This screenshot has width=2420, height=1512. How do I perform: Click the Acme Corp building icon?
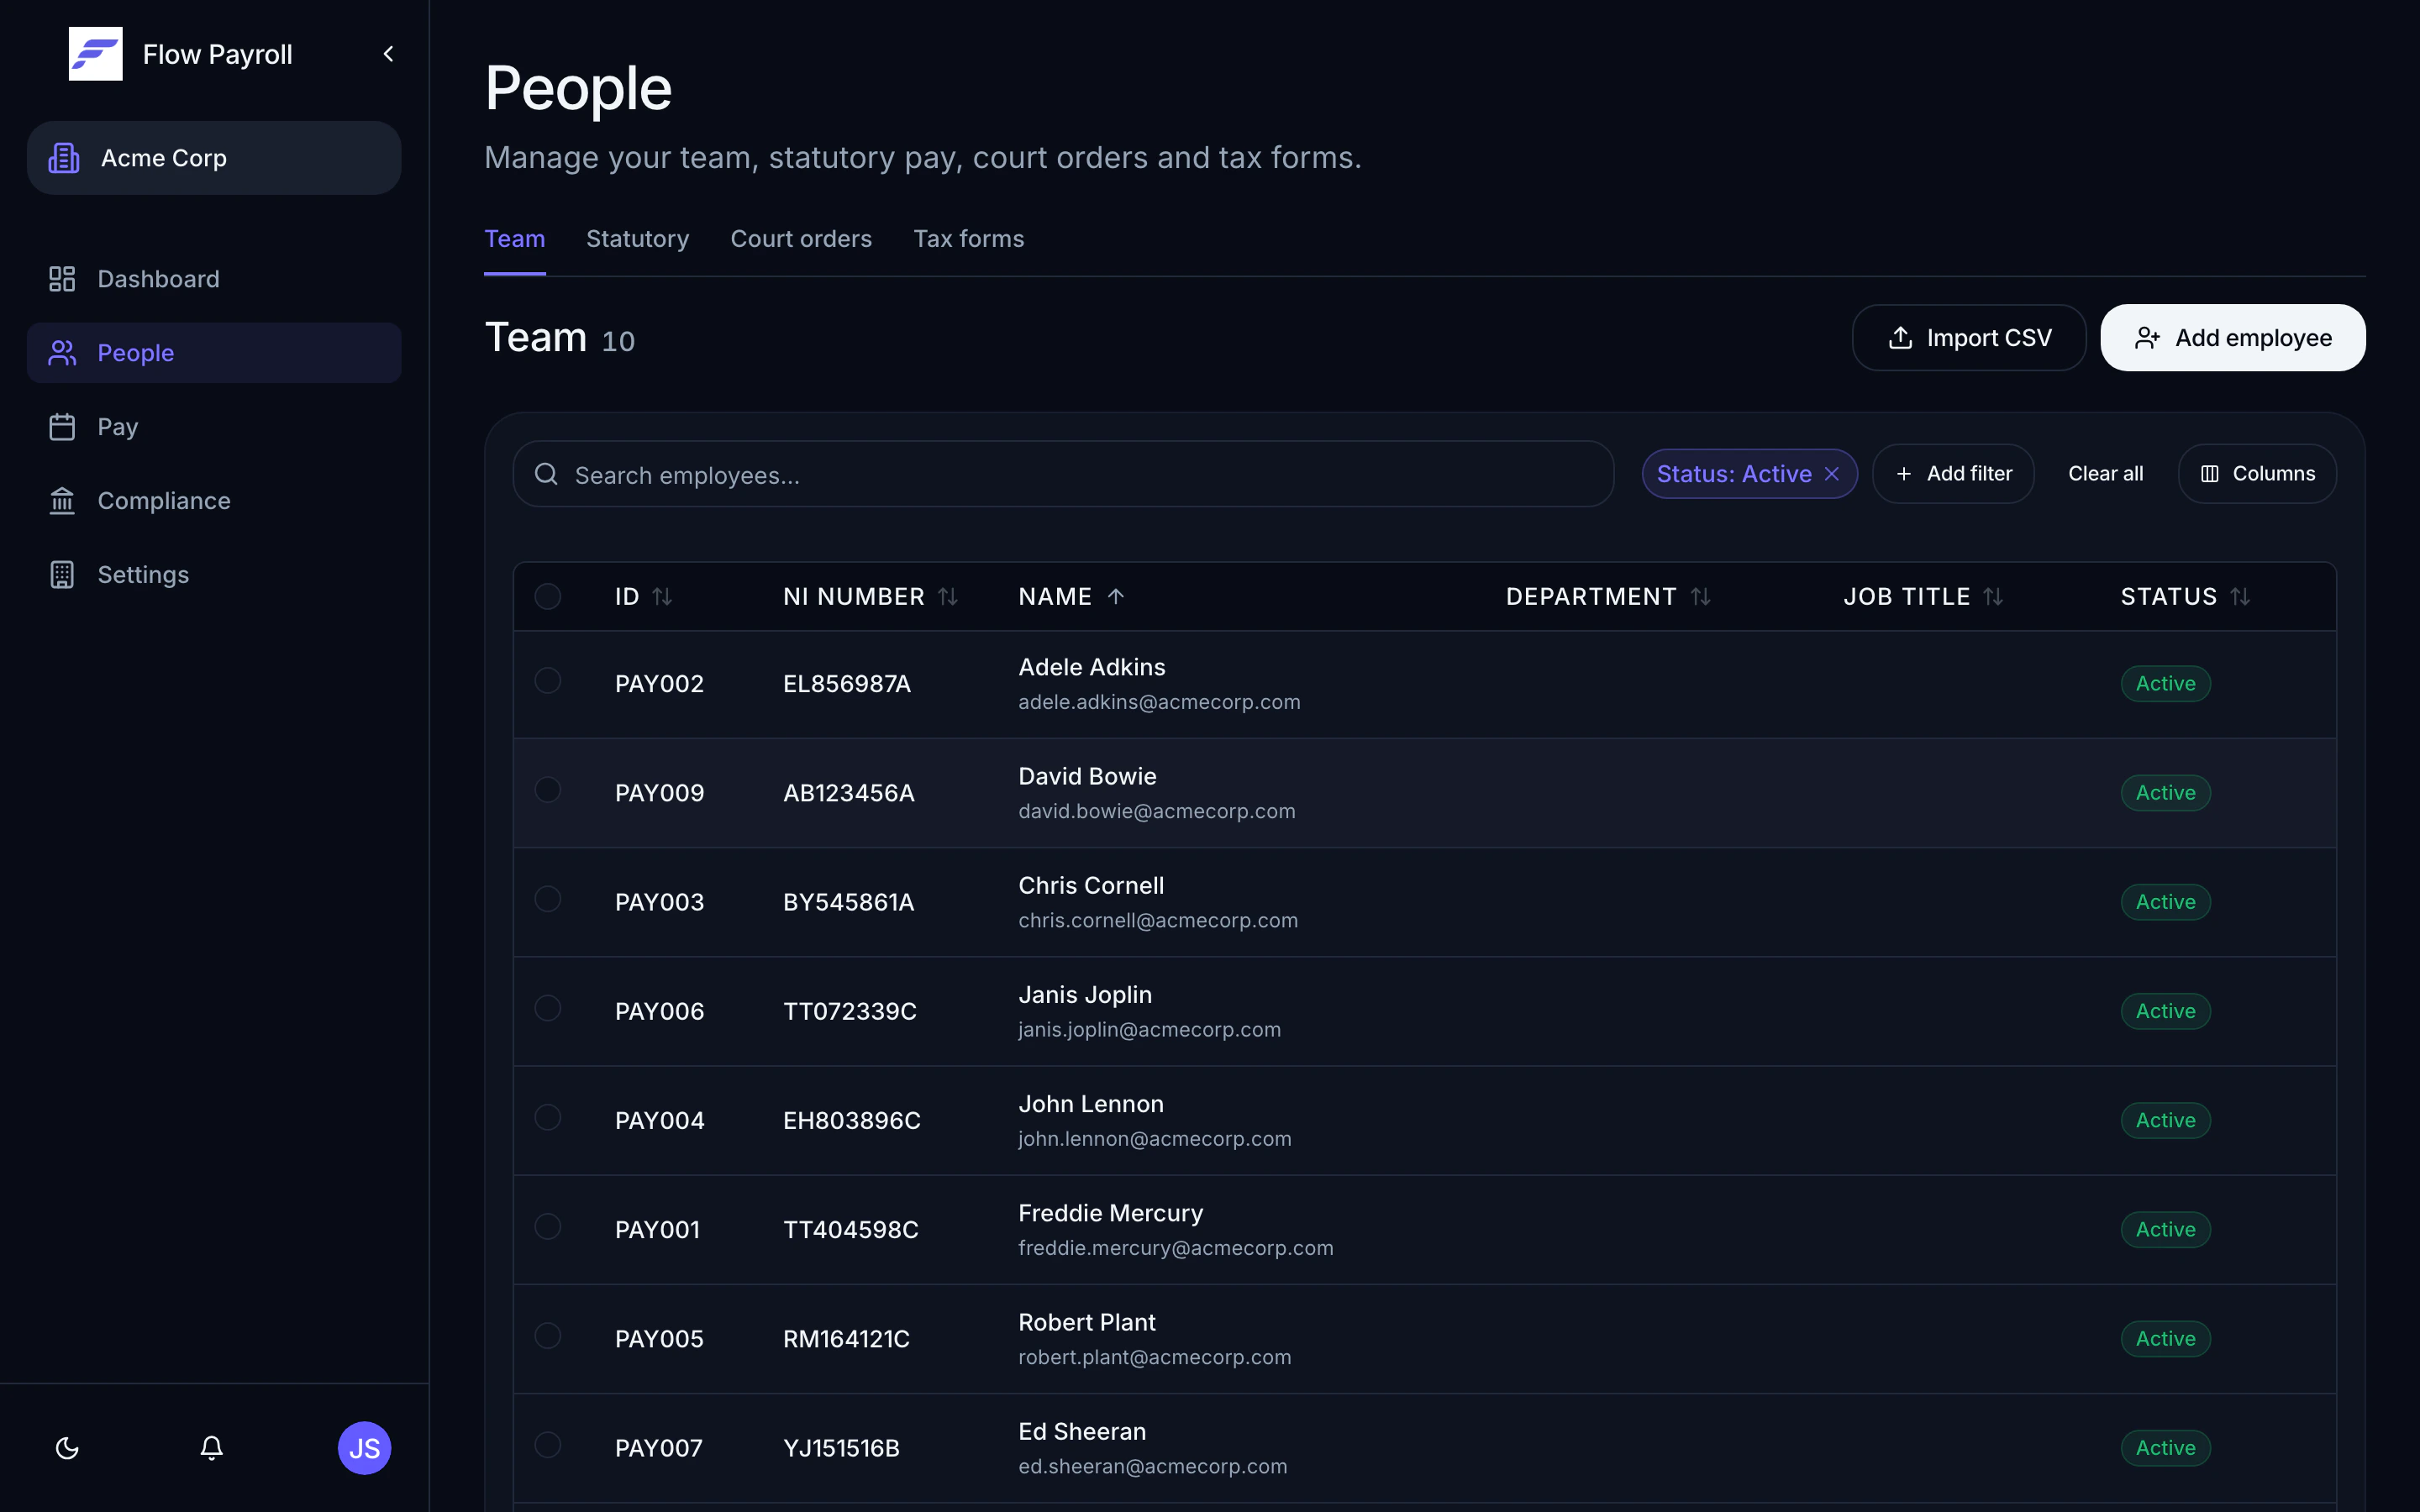[x=64, y=158]
